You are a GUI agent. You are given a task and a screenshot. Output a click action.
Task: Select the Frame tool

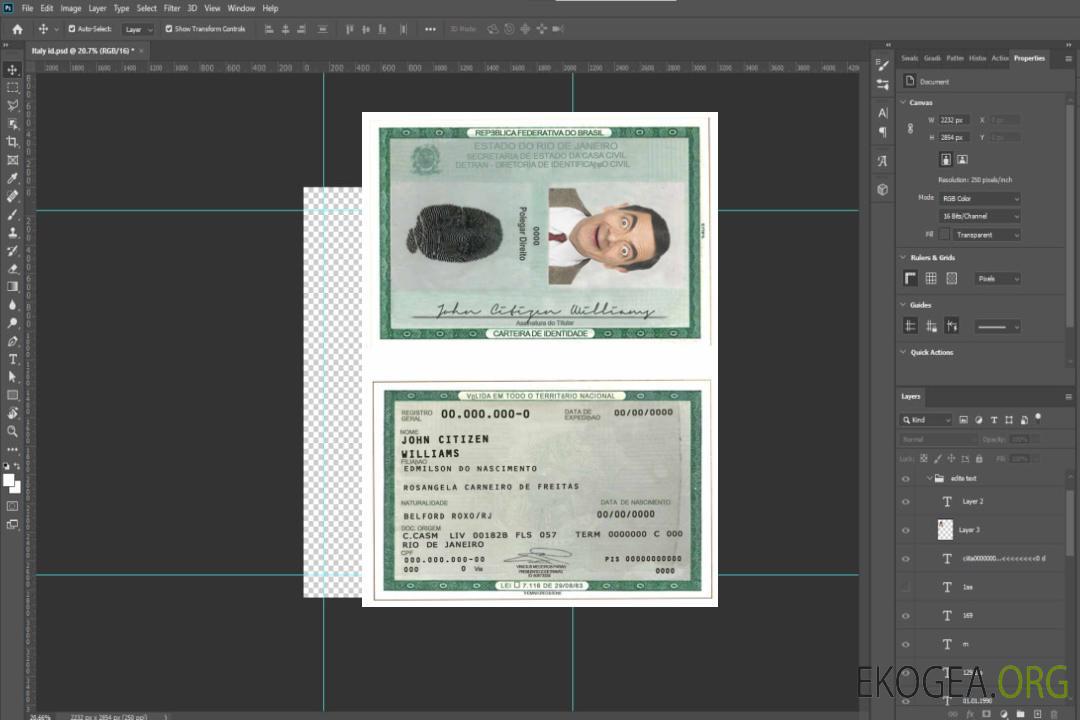pos(12,160)
